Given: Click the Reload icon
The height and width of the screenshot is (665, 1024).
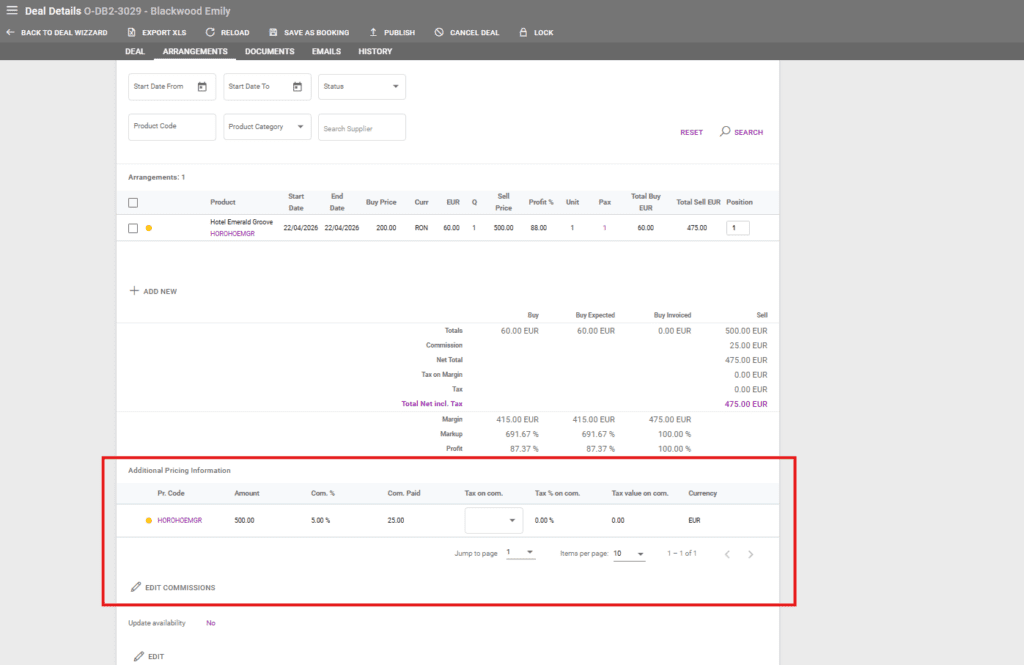Looking at the screenshot, I should point(210,32).
